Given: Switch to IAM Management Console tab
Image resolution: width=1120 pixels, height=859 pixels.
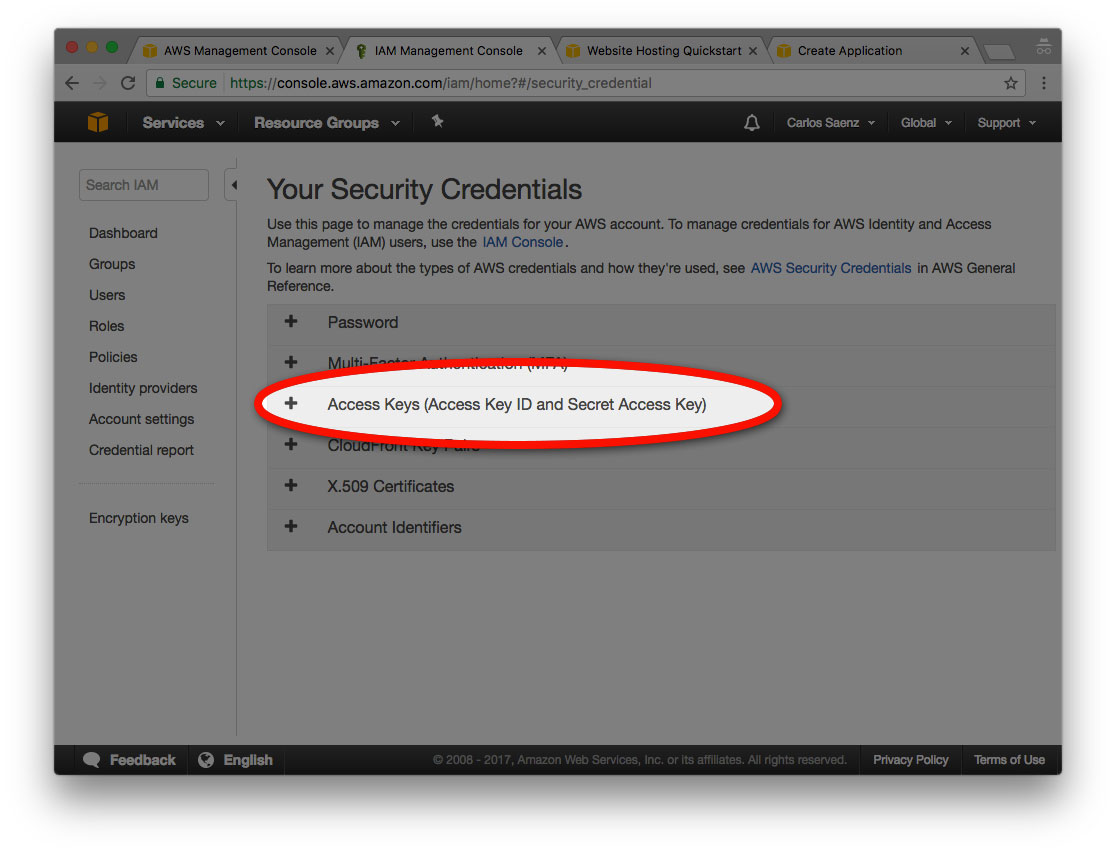Looking at the screenshot, I should [x=450, y=51].
